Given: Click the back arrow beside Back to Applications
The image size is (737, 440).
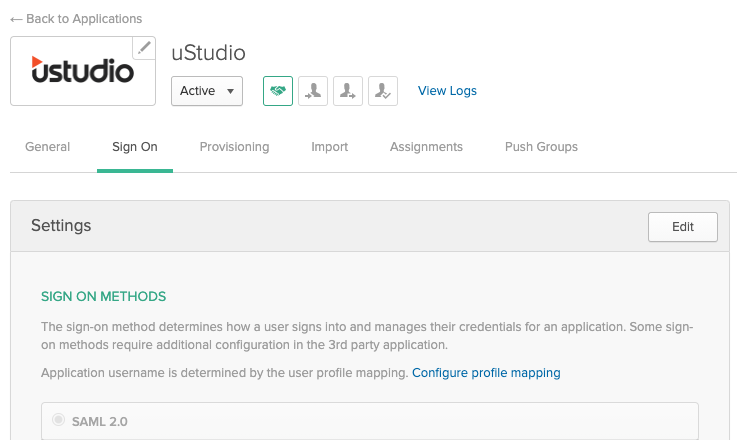Looking at the screenshot, I should click(16, 19).
